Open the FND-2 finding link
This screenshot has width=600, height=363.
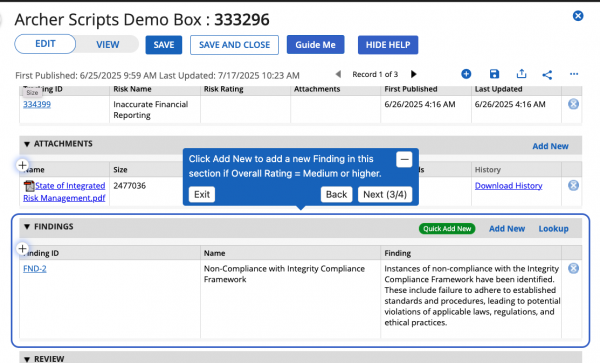(35, 269)
